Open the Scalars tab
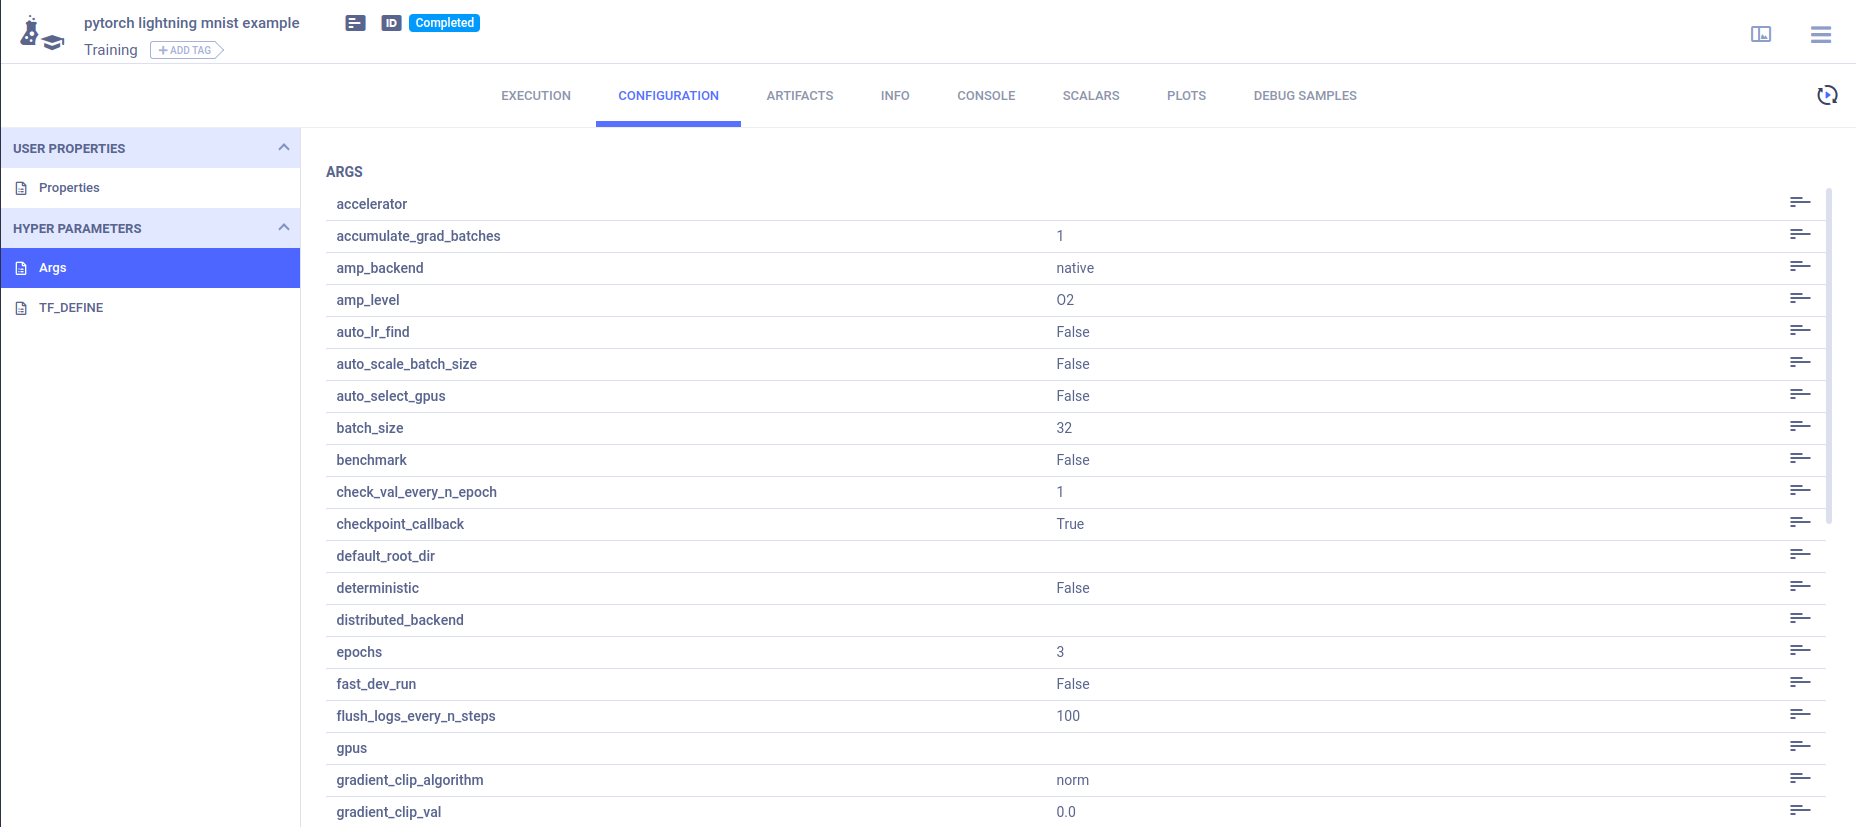 click(x=1090, y=96)
